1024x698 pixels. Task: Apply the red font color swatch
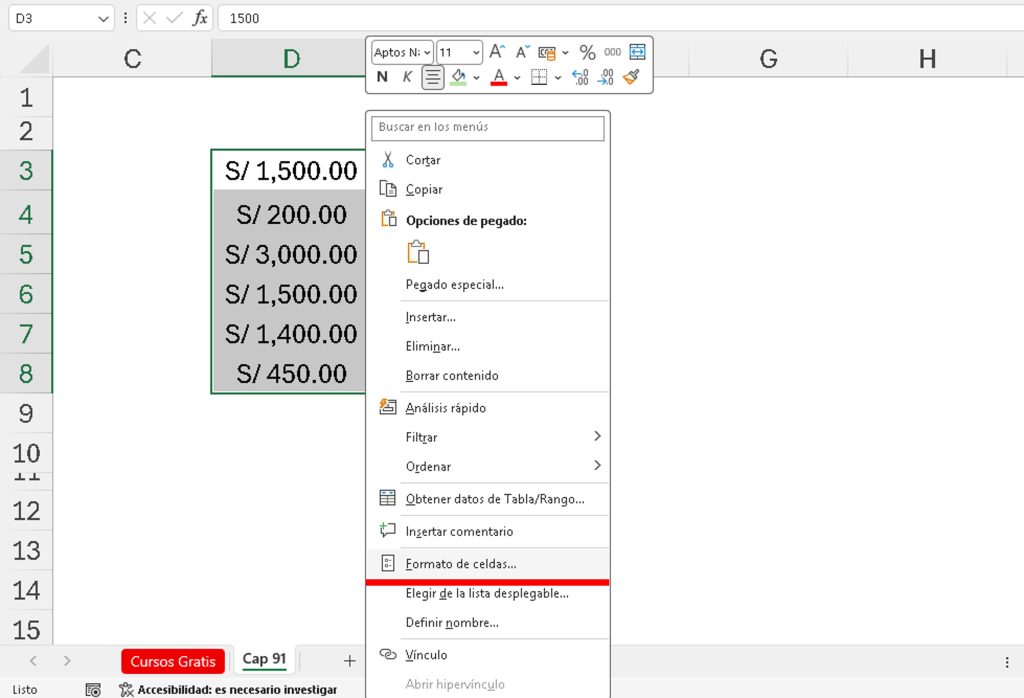(x=498, y=77)
